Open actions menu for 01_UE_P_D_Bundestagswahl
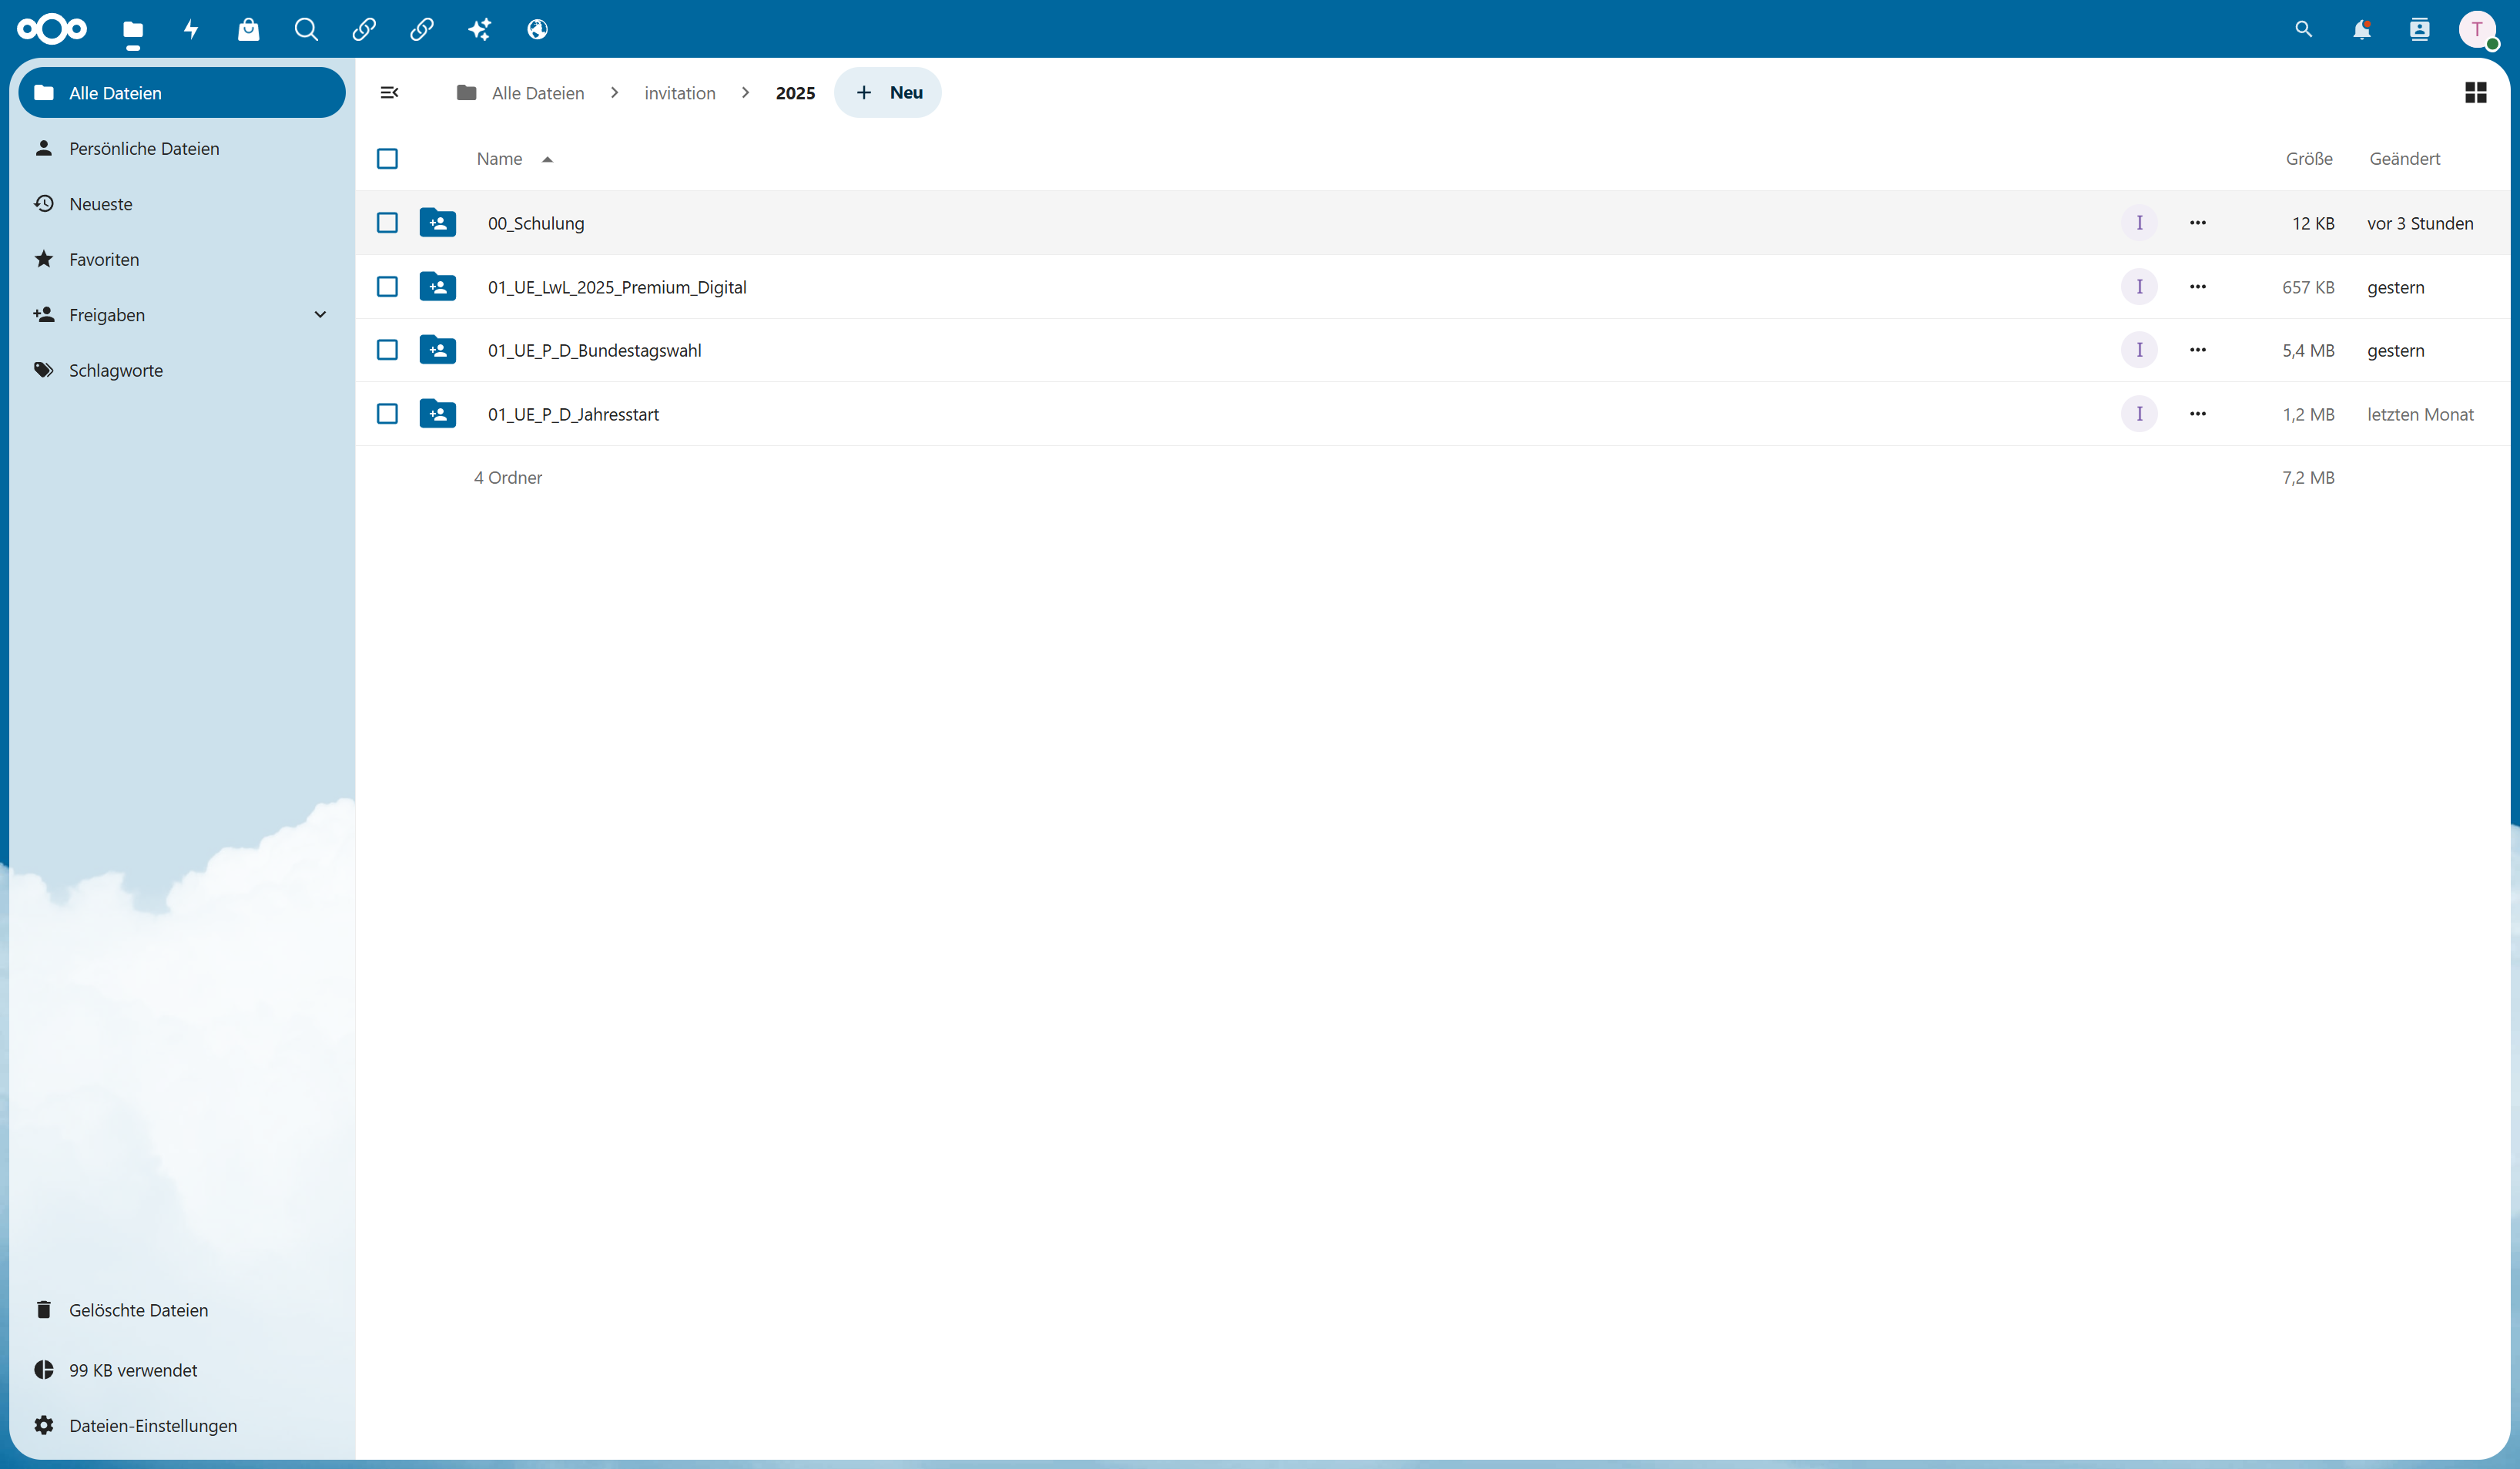Viewport: 2520px width, 1469px height. (x=2198, y=350)
